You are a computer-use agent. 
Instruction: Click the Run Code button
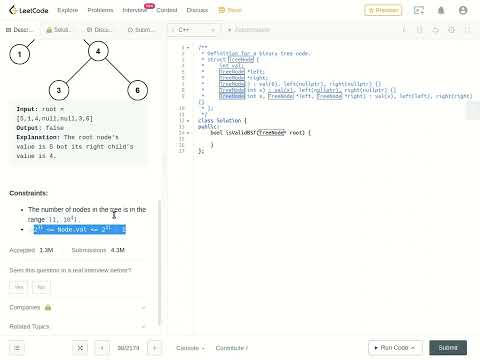395,348
